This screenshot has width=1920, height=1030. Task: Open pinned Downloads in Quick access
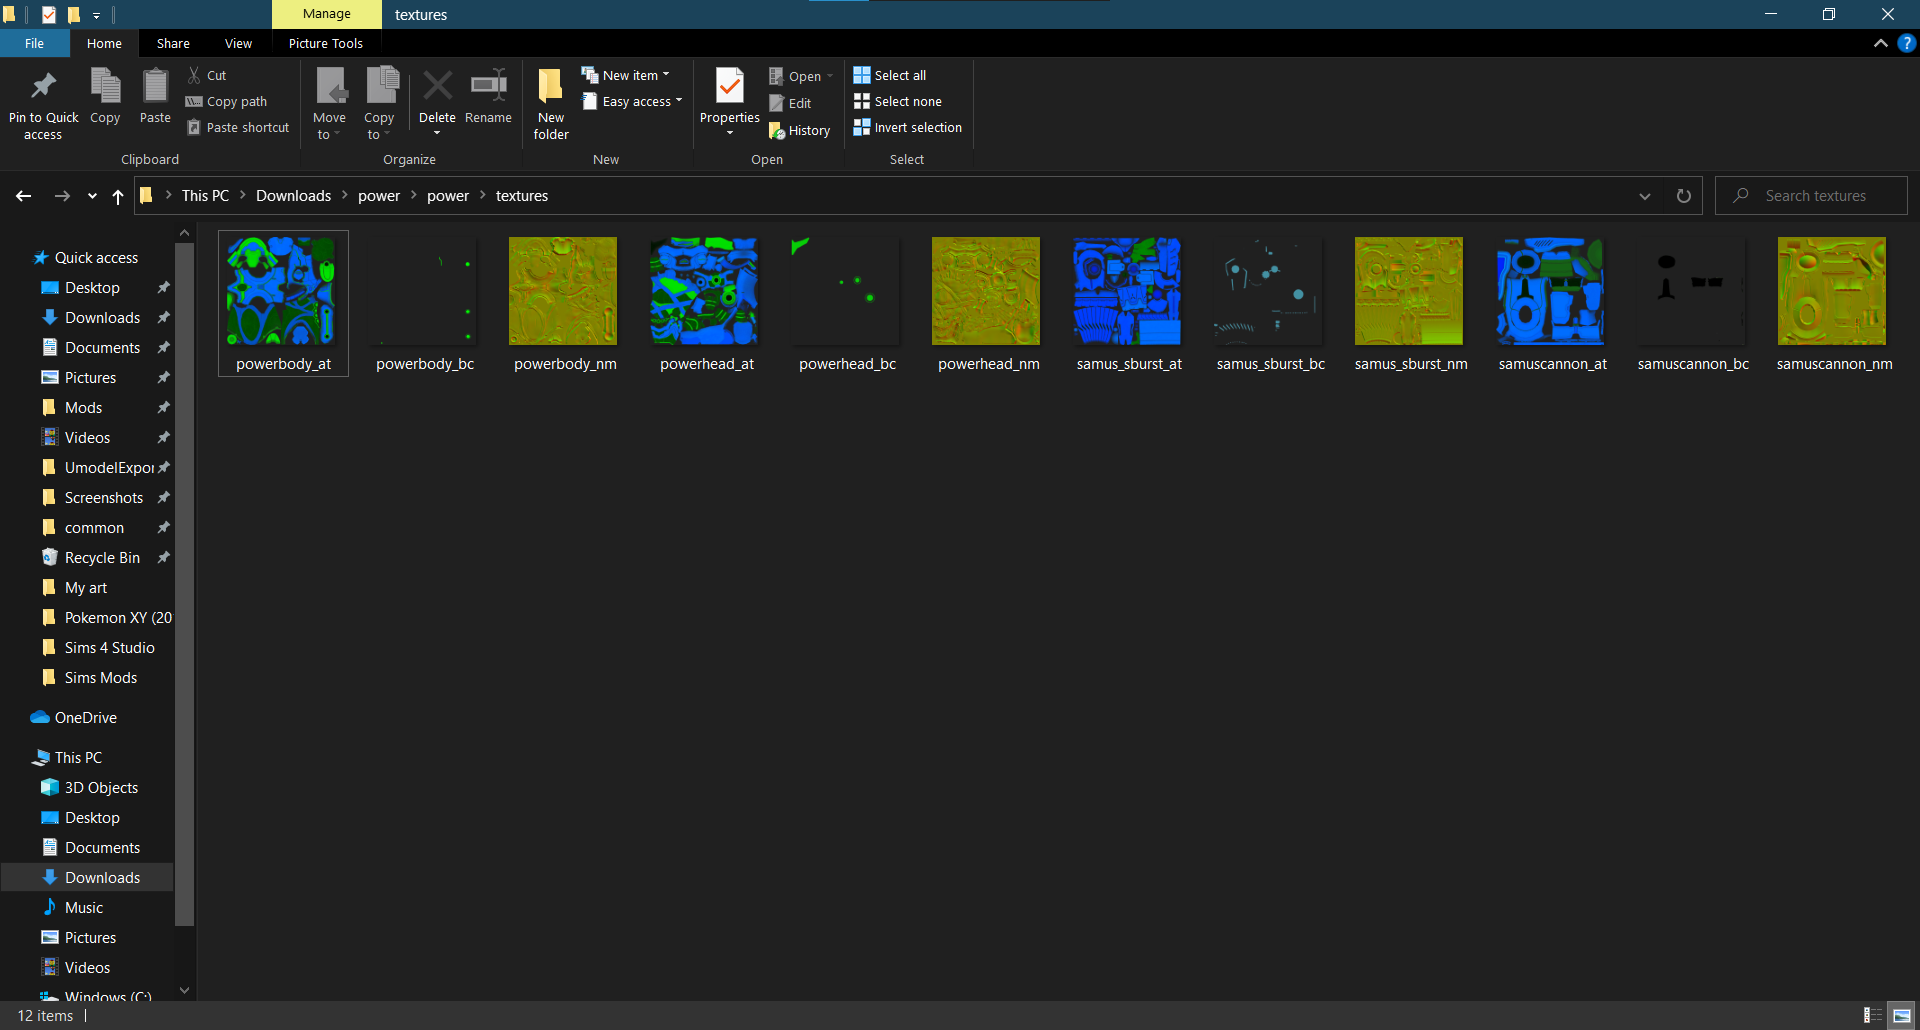point(102,318)
